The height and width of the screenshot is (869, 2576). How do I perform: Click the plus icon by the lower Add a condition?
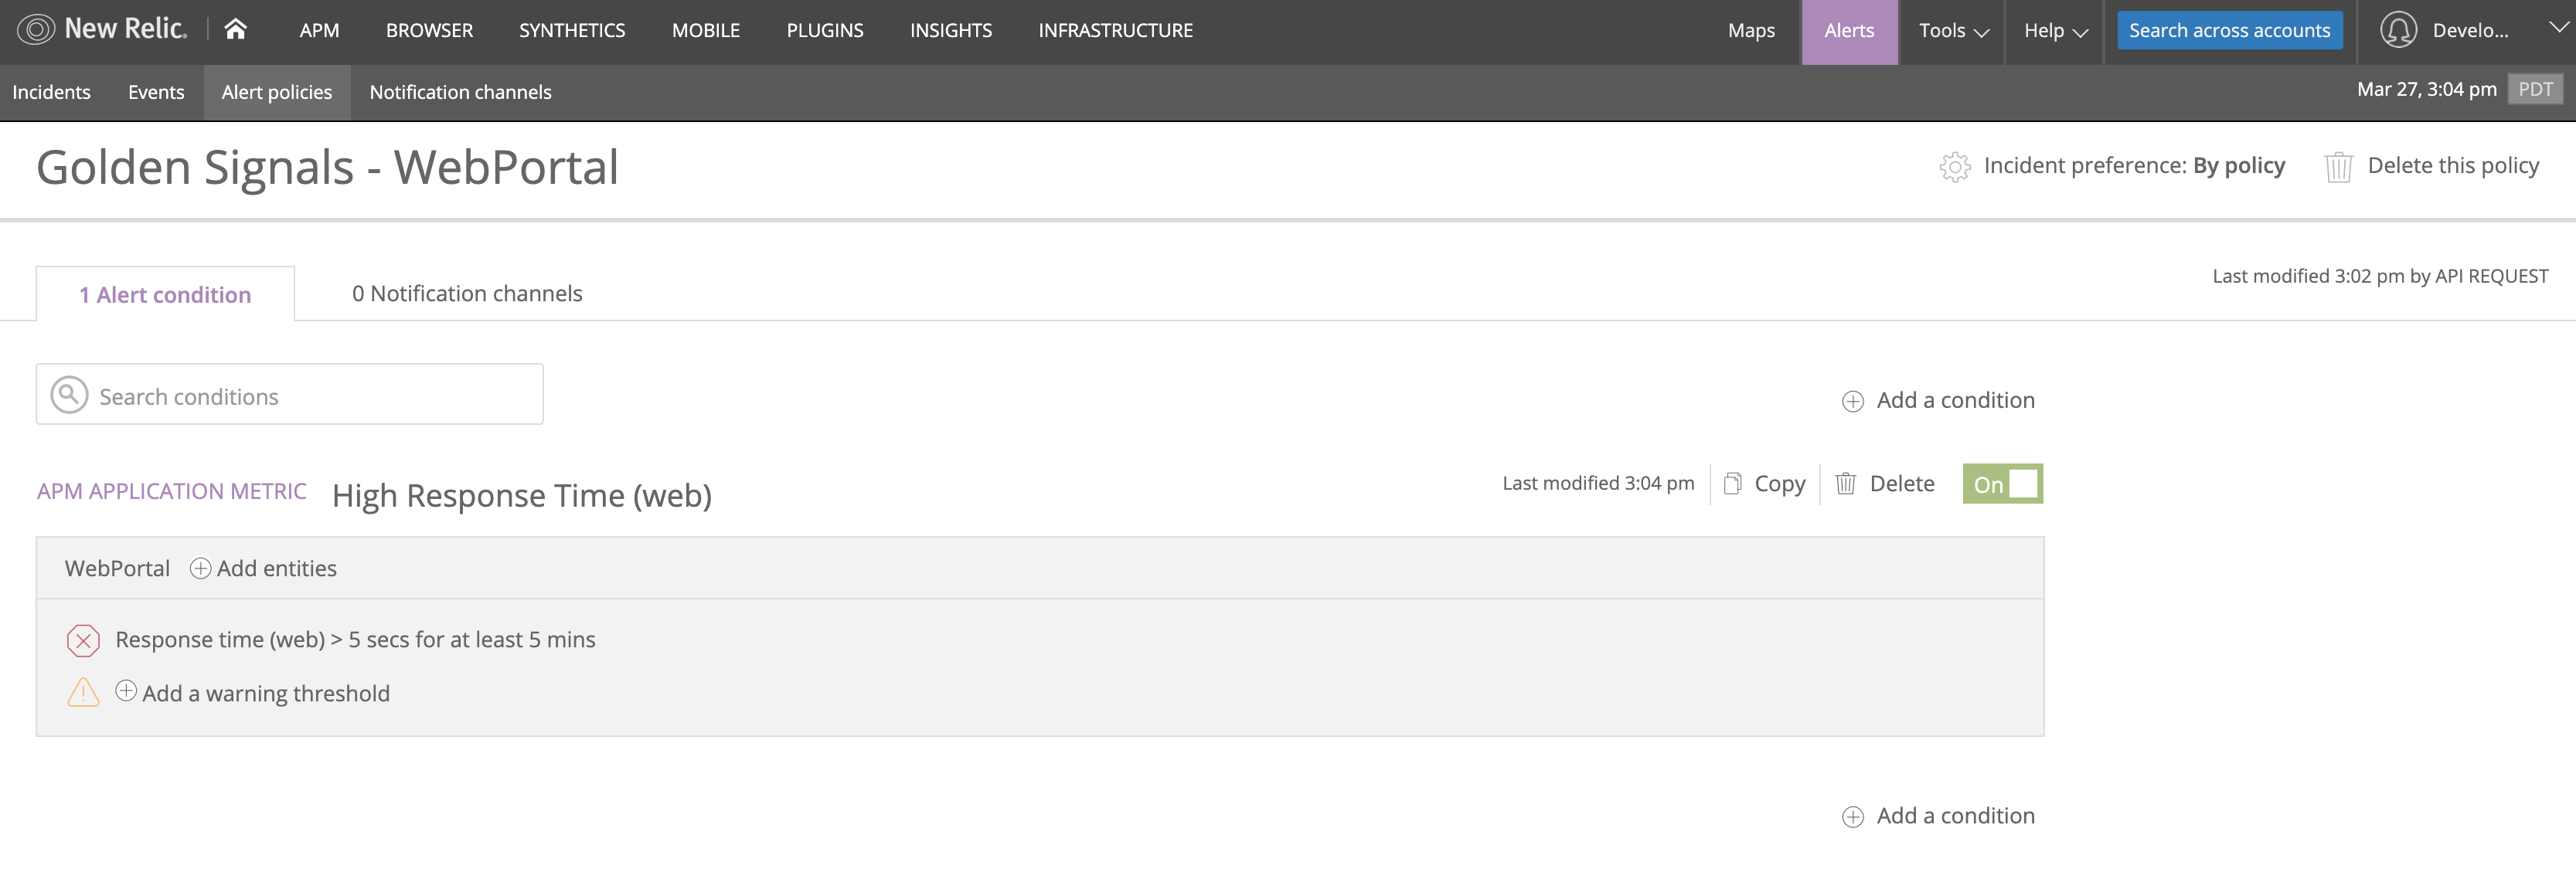point(1852,817)
